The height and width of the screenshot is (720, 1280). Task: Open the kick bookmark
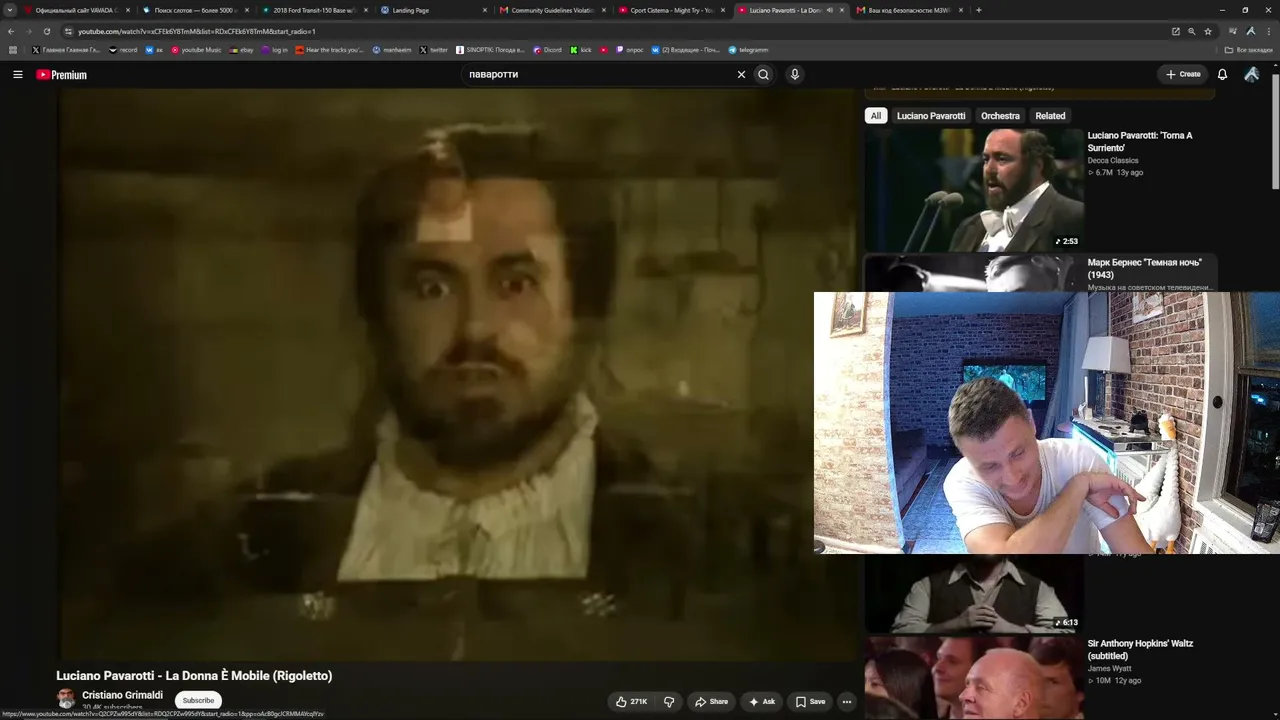(x=581, y=50)
